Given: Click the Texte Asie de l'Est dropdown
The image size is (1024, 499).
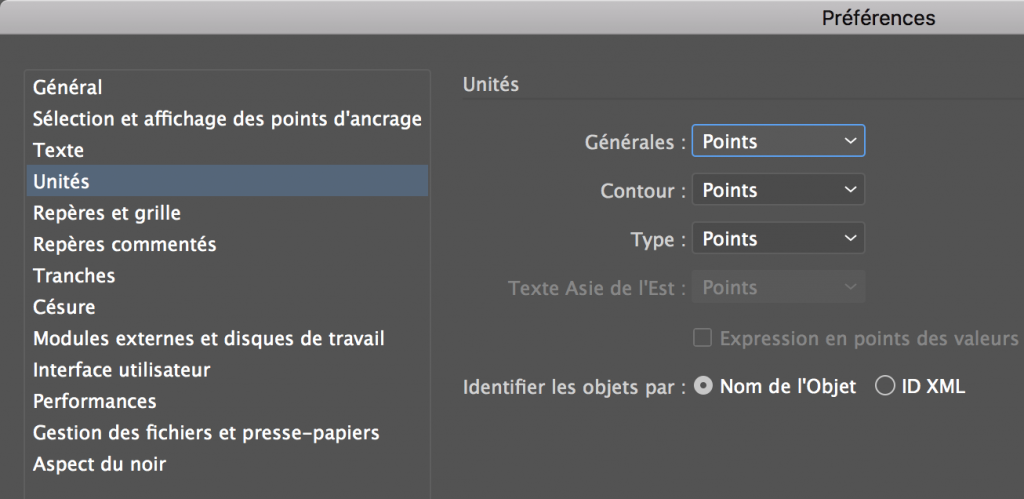Looking at the screenshot, I should (x=778, y=288).
